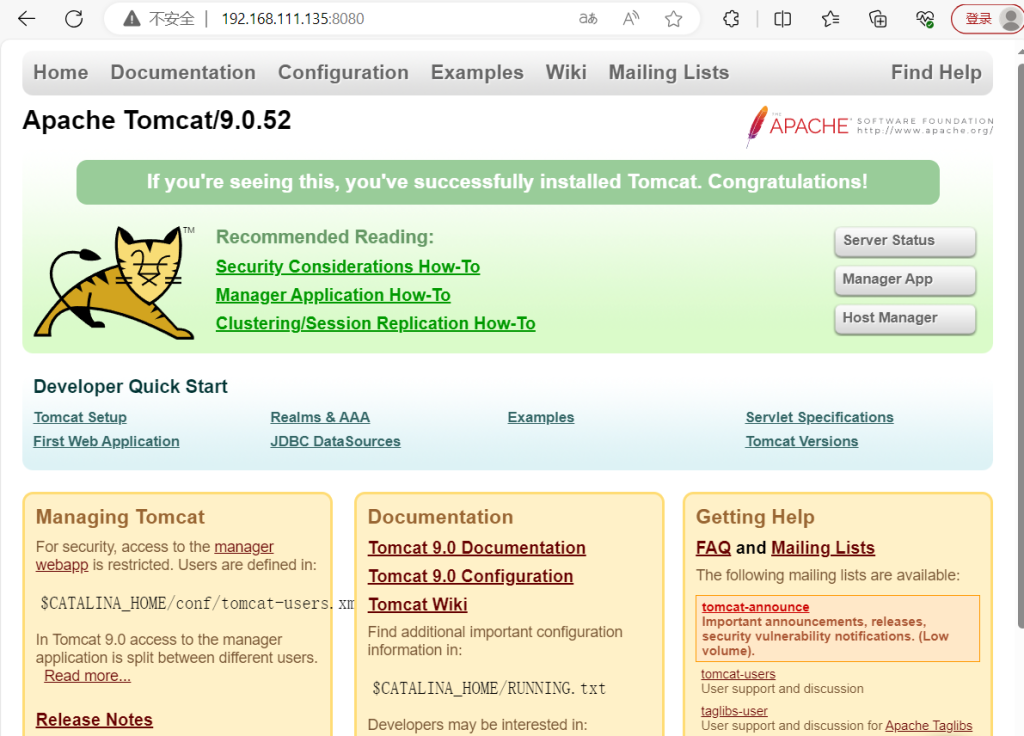Open the Collections icon in toolbar
1024x736 pixels.
click(878, 19)
